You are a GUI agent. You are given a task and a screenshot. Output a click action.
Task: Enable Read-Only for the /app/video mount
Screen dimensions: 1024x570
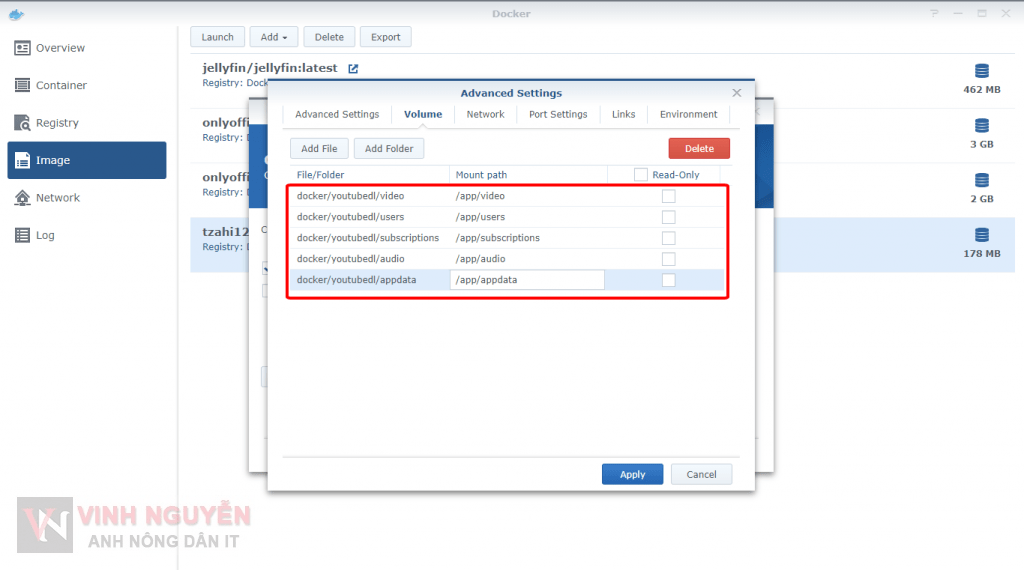click(x=668, y=196)
